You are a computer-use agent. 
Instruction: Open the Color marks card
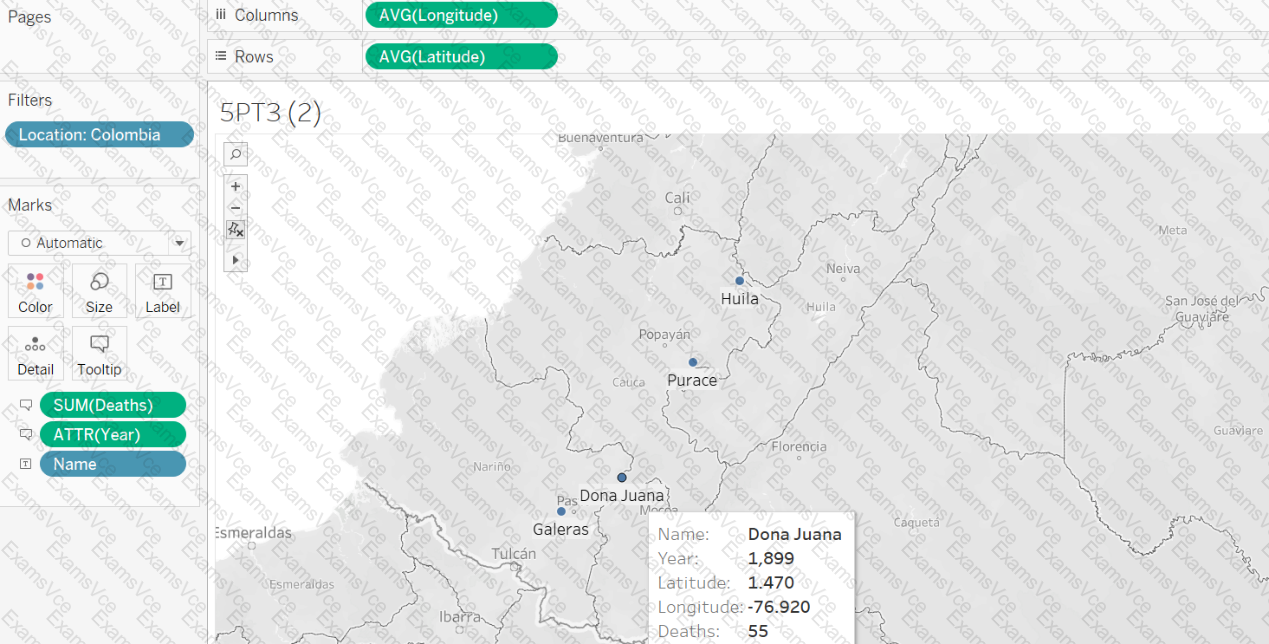click(x=35, y=291)
